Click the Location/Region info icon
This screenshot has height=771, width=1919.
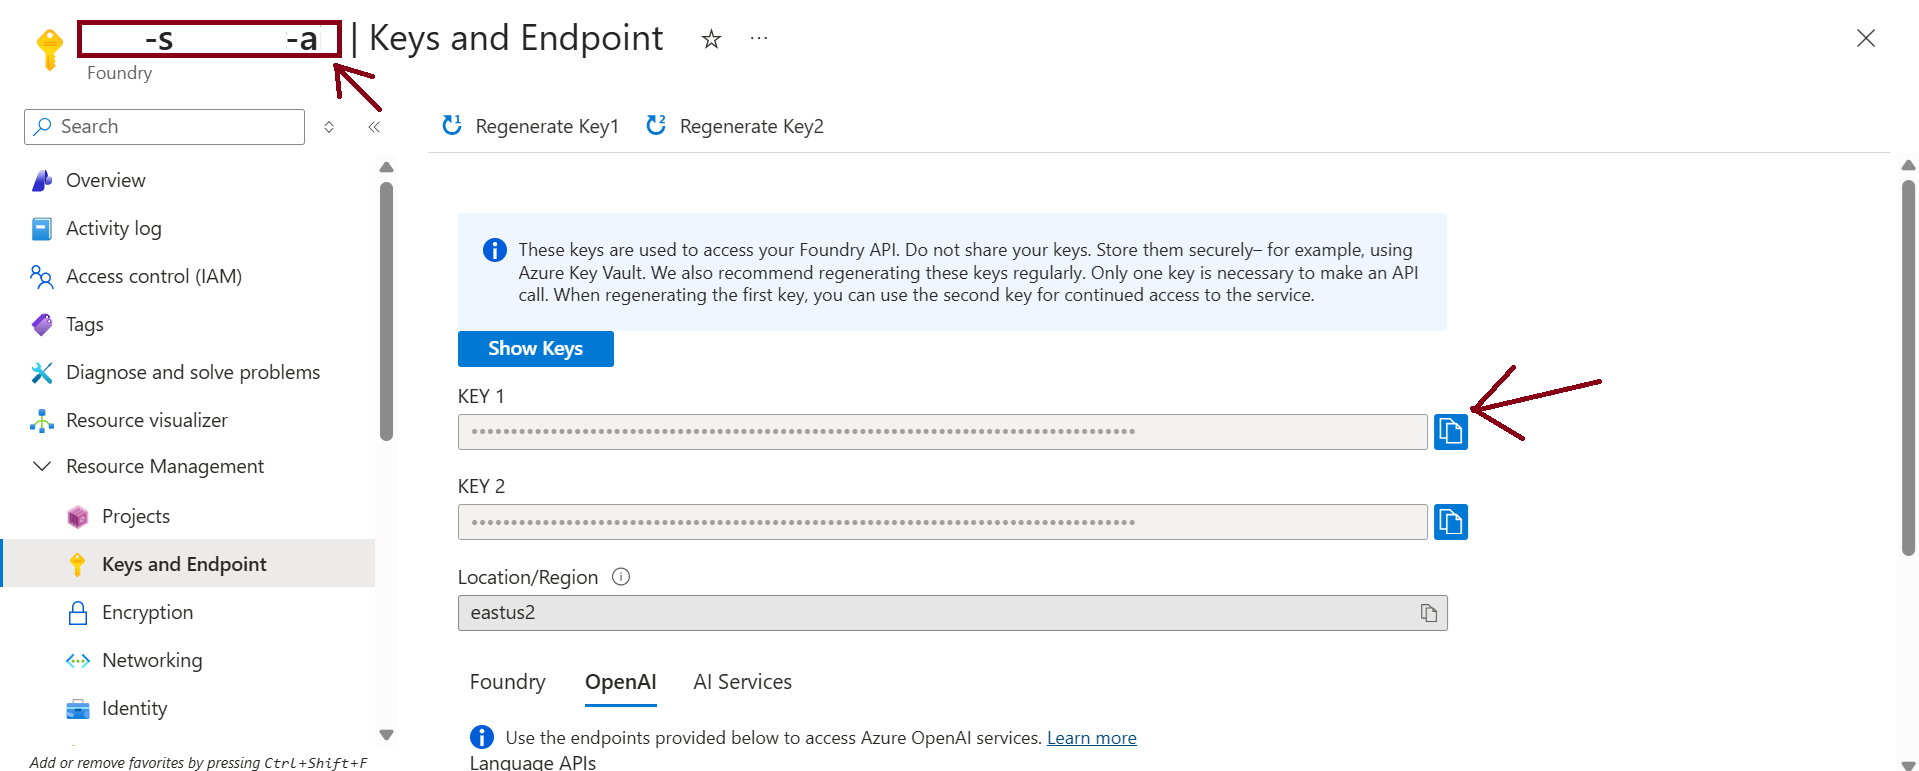click(x=621, y=577)
